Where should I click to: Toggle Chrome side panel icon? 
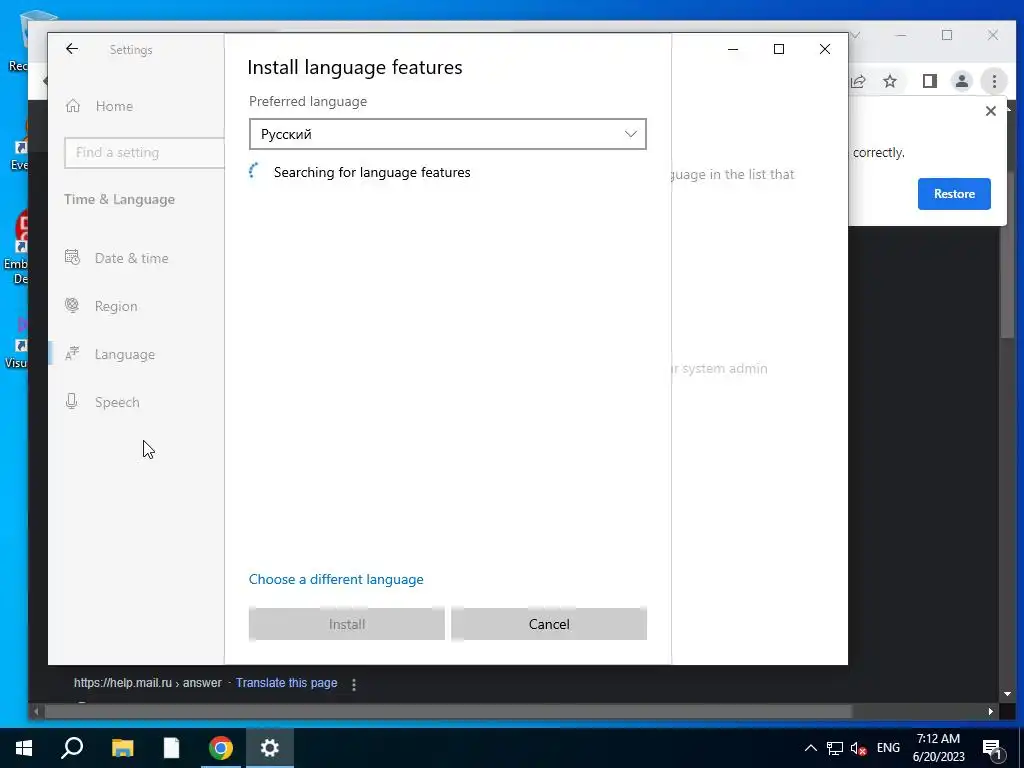[x=929, y=81]
